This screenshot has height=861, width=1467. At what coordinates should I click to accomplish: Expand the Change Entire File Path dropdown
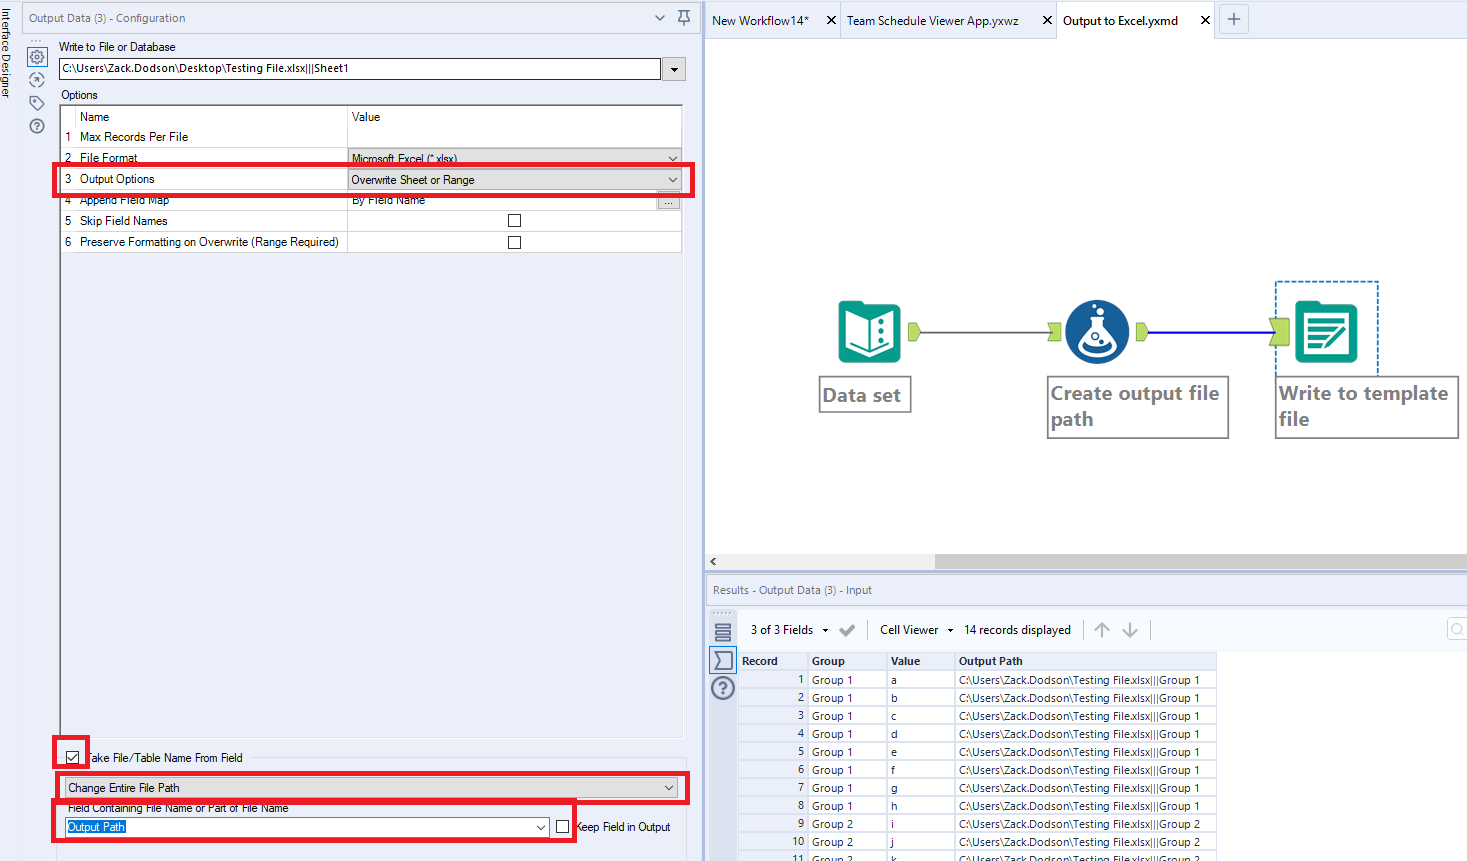671,788
